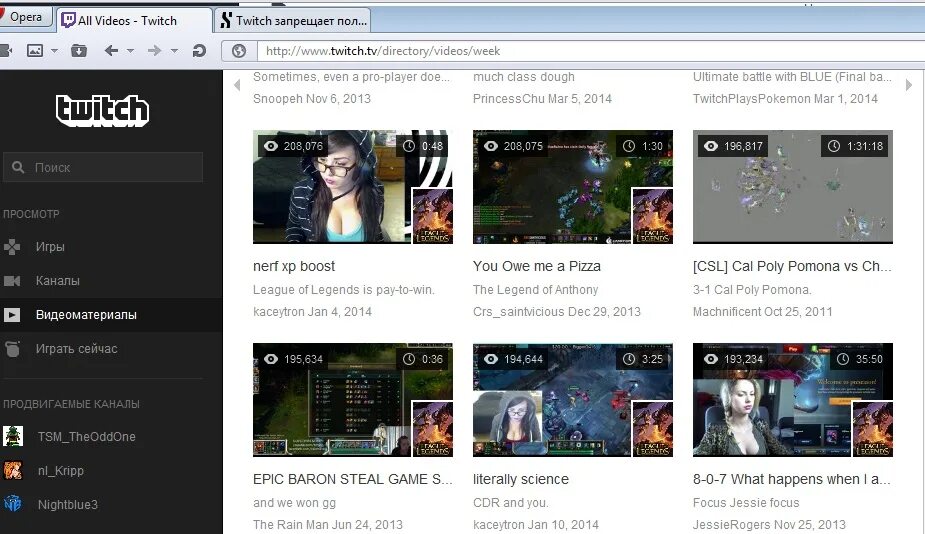Click the Поиск search field

click(103, 168)
